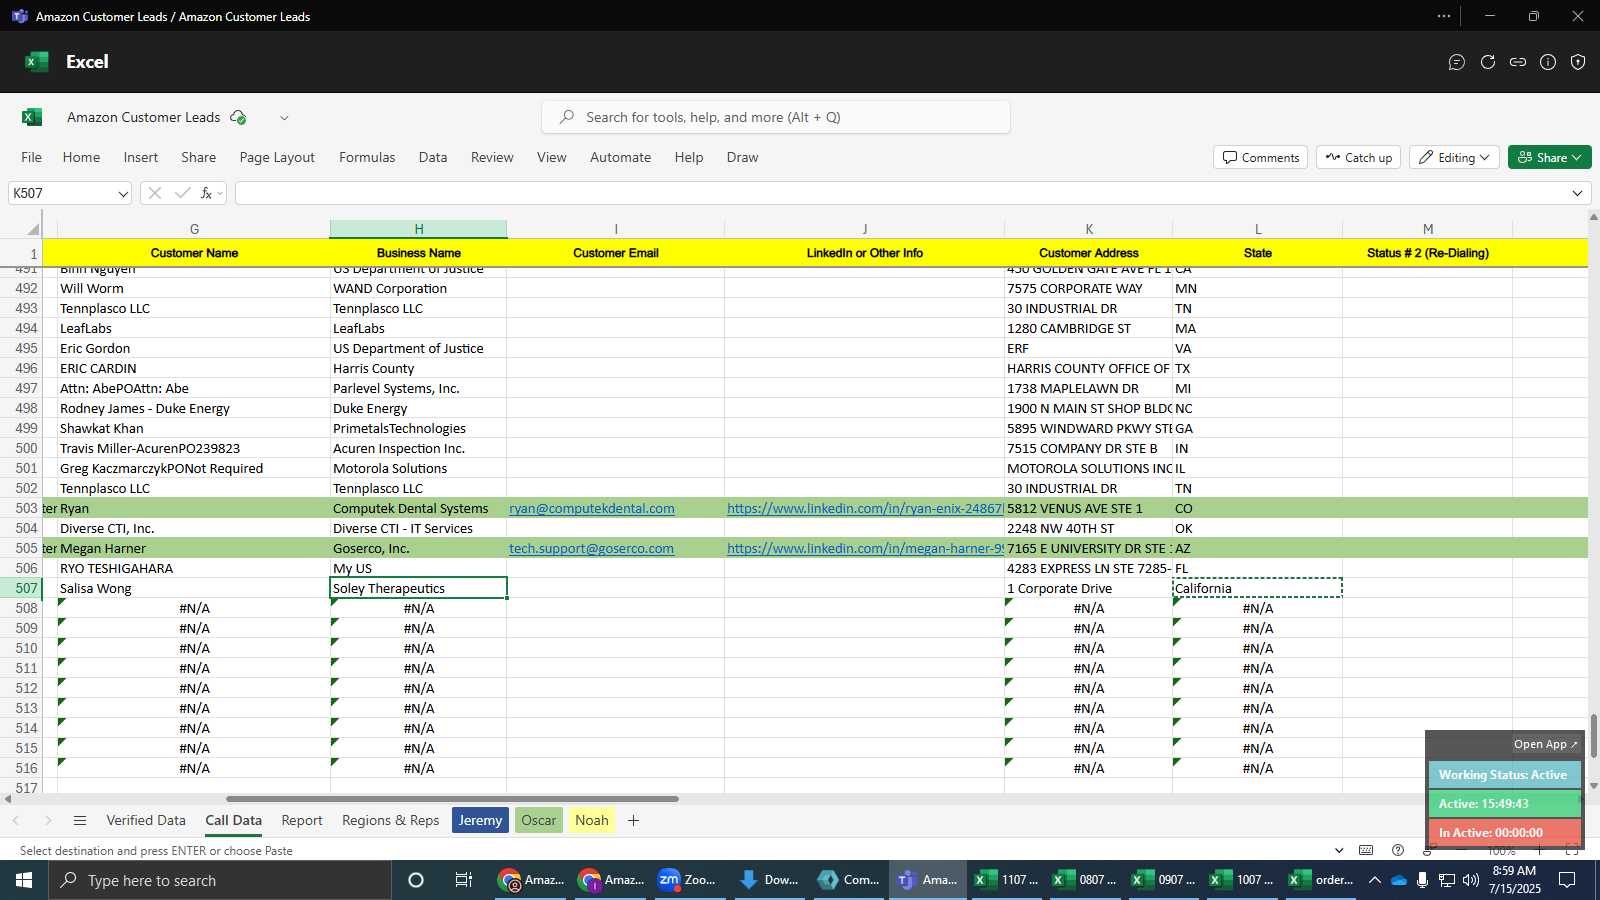Click Open App in tracker widget
The height and width of the screenshot is (900, 1600).
(x=1545, y=744)
